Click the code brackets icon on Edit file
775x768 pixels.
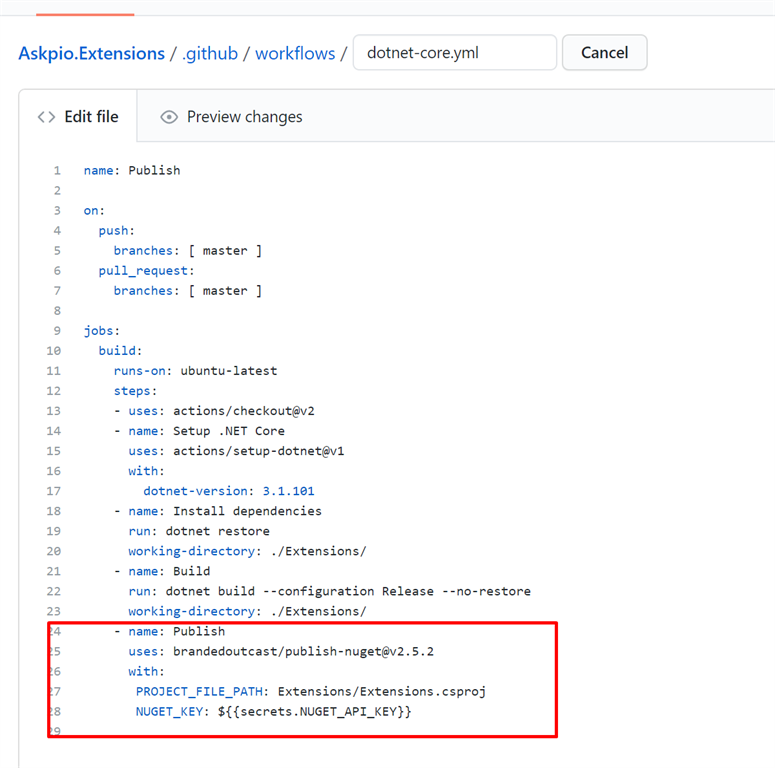tap(46, 117)
